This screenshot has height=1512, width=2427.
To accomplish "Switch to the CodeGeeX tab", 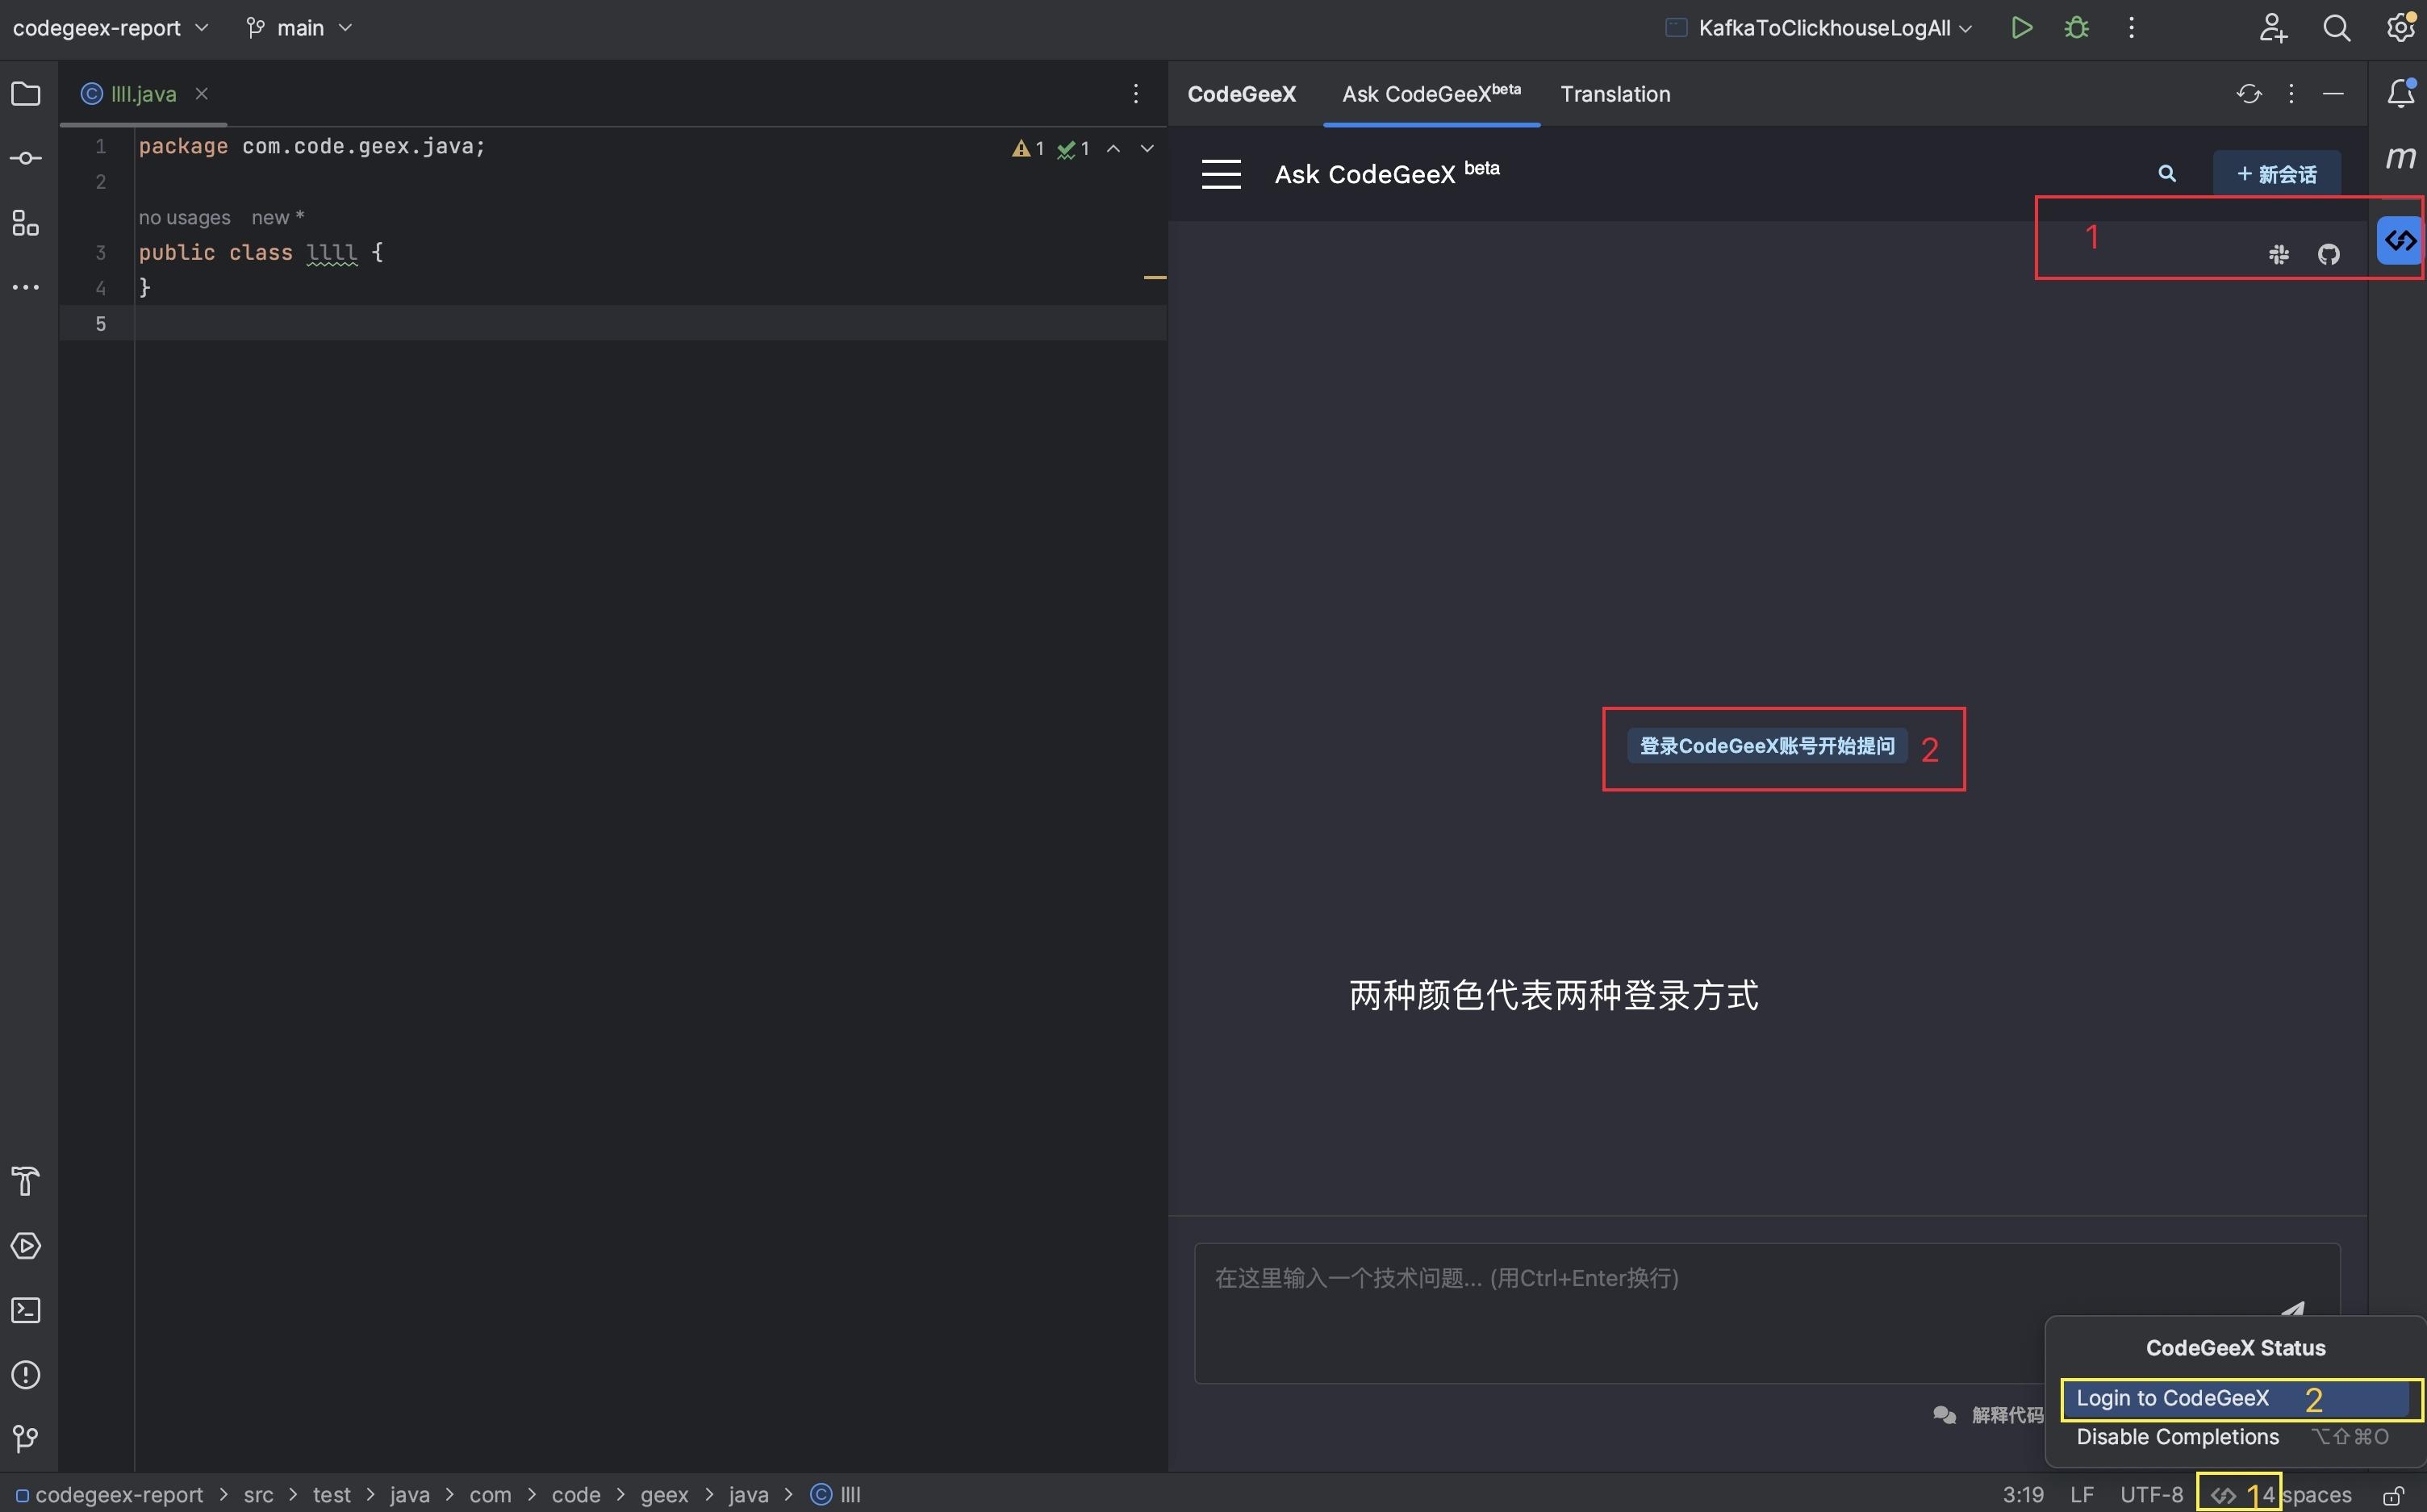I will pyautogui.click(x=1241, y=93).
